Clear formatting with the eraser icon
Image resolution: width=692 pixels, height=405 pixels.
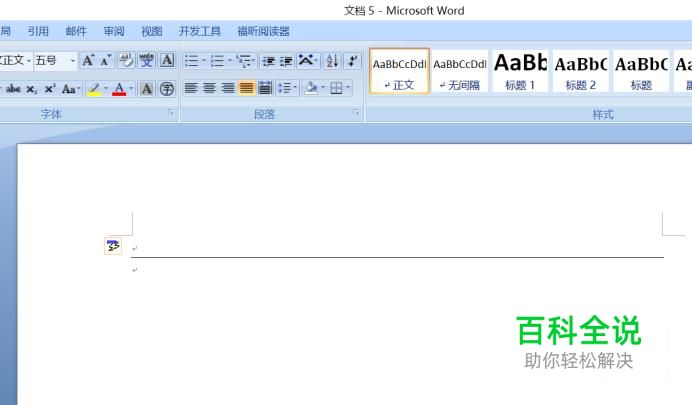click(126, 60)
